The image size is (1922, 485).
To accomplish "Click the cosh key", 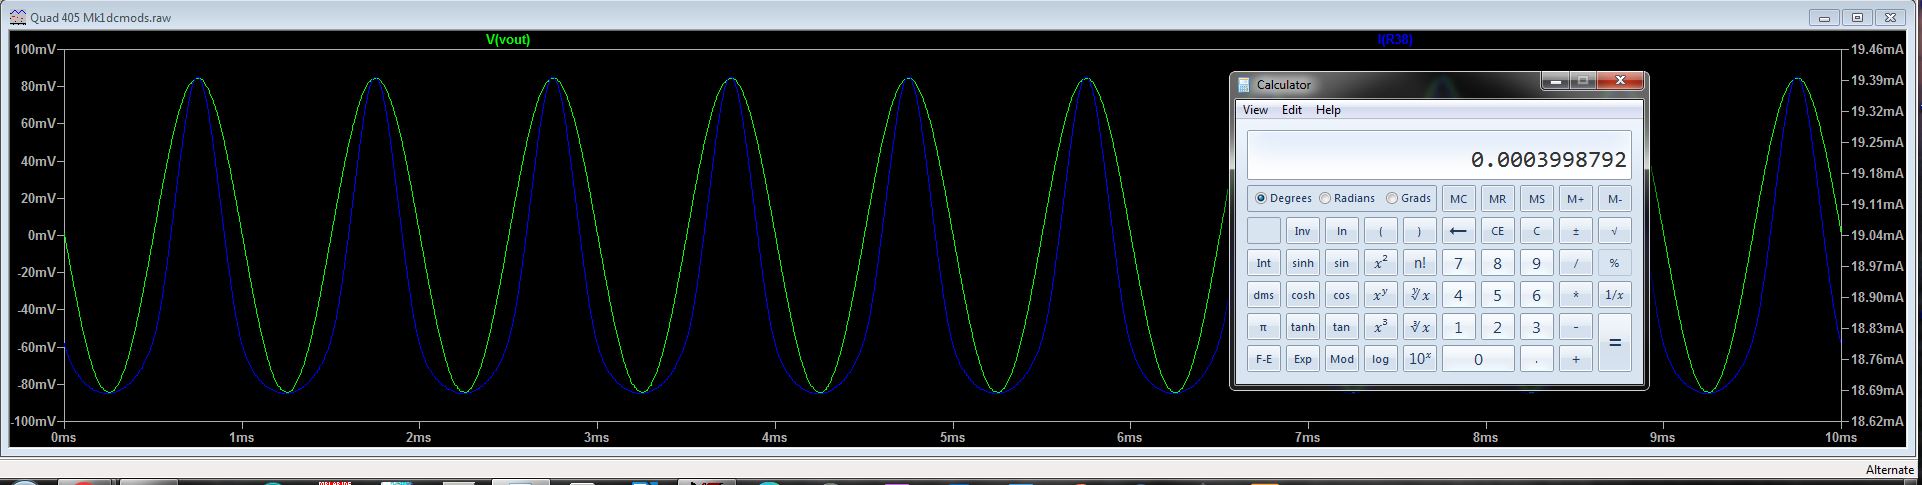I will 1302,295.
